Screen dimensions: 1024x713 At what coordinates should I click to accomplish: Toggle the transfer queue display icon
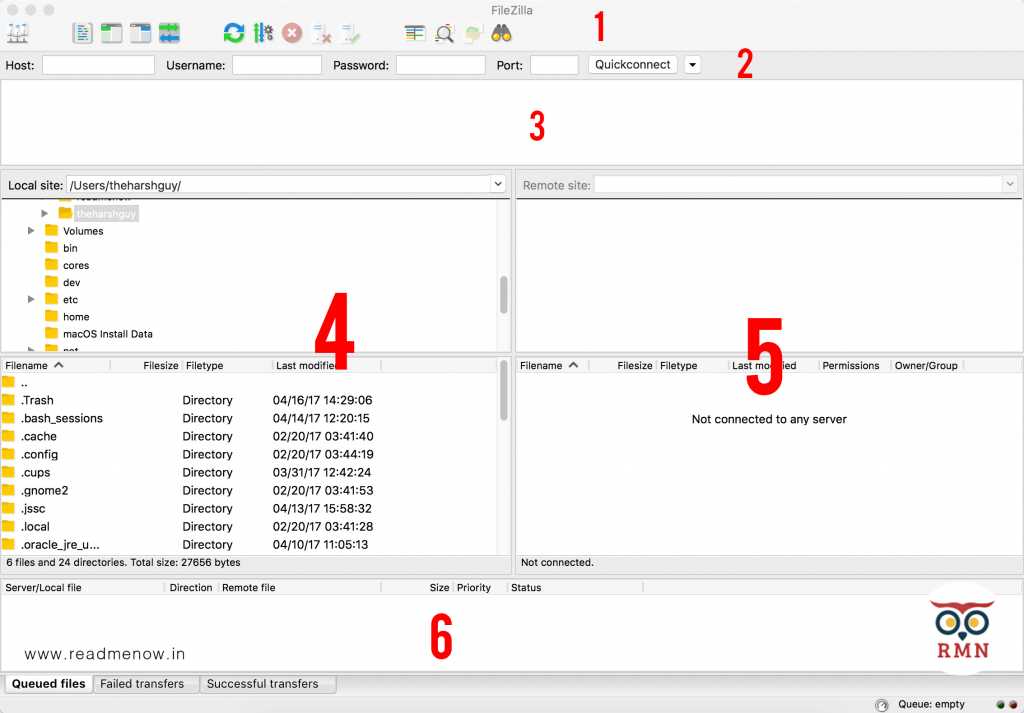point(168,32)
